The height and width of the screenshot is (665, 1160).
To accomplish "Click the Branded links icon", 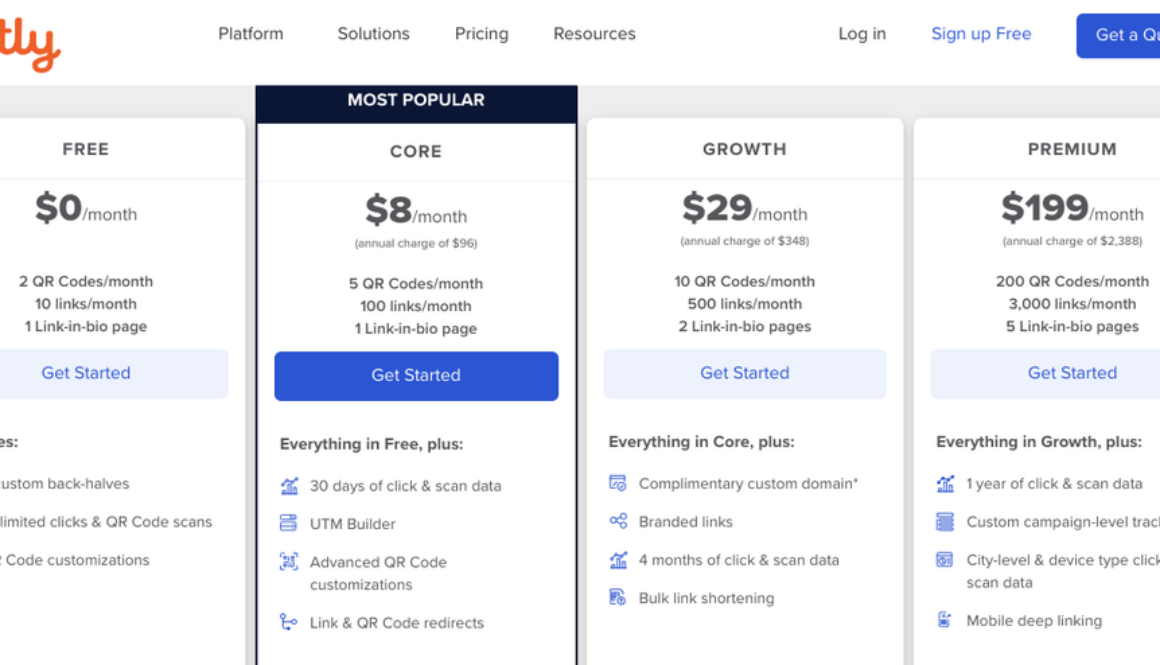I will [619, 521].
